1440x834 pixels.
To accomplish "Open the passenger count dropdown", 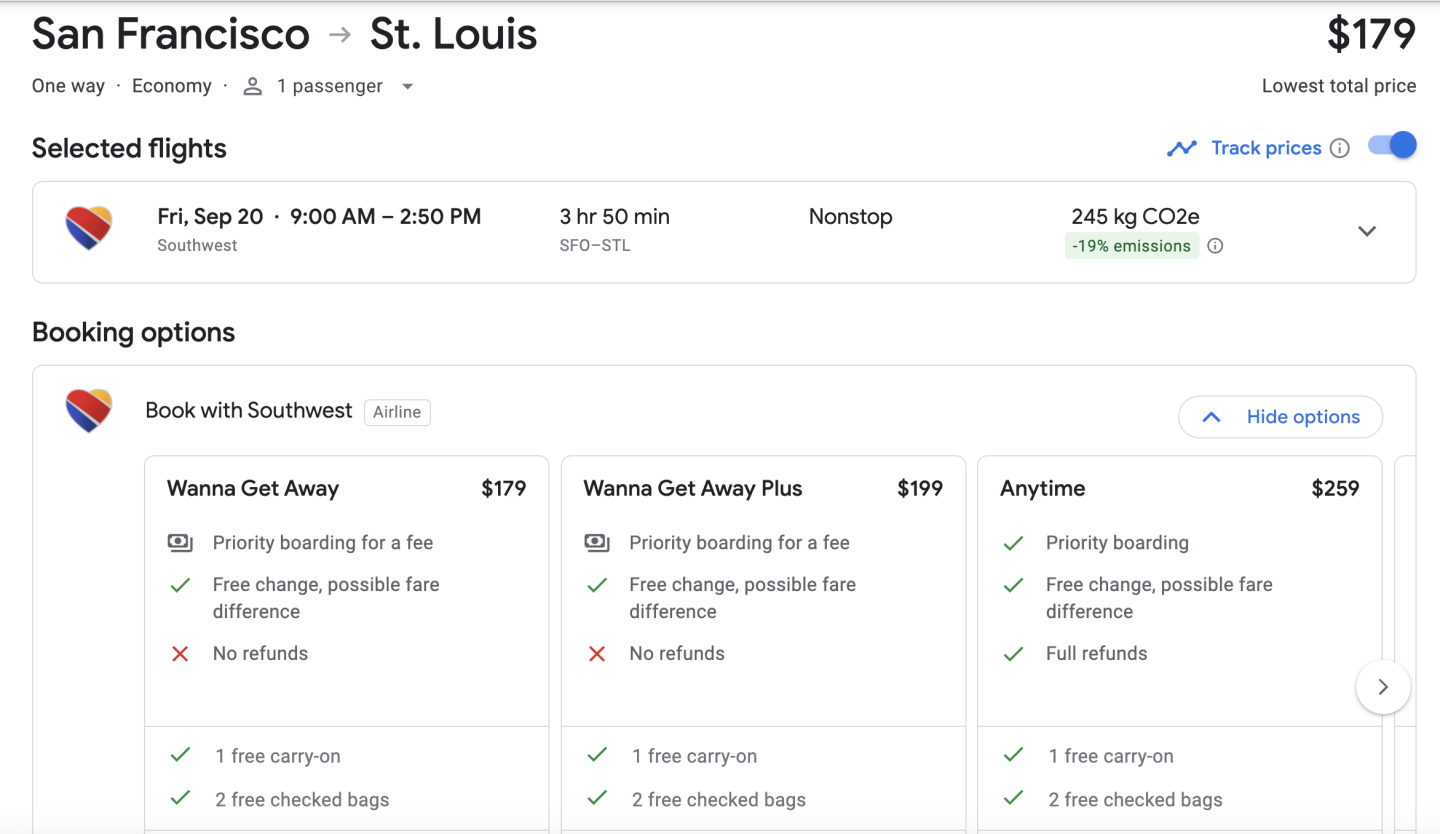I will pyautogui.click(x=407, y=87).
